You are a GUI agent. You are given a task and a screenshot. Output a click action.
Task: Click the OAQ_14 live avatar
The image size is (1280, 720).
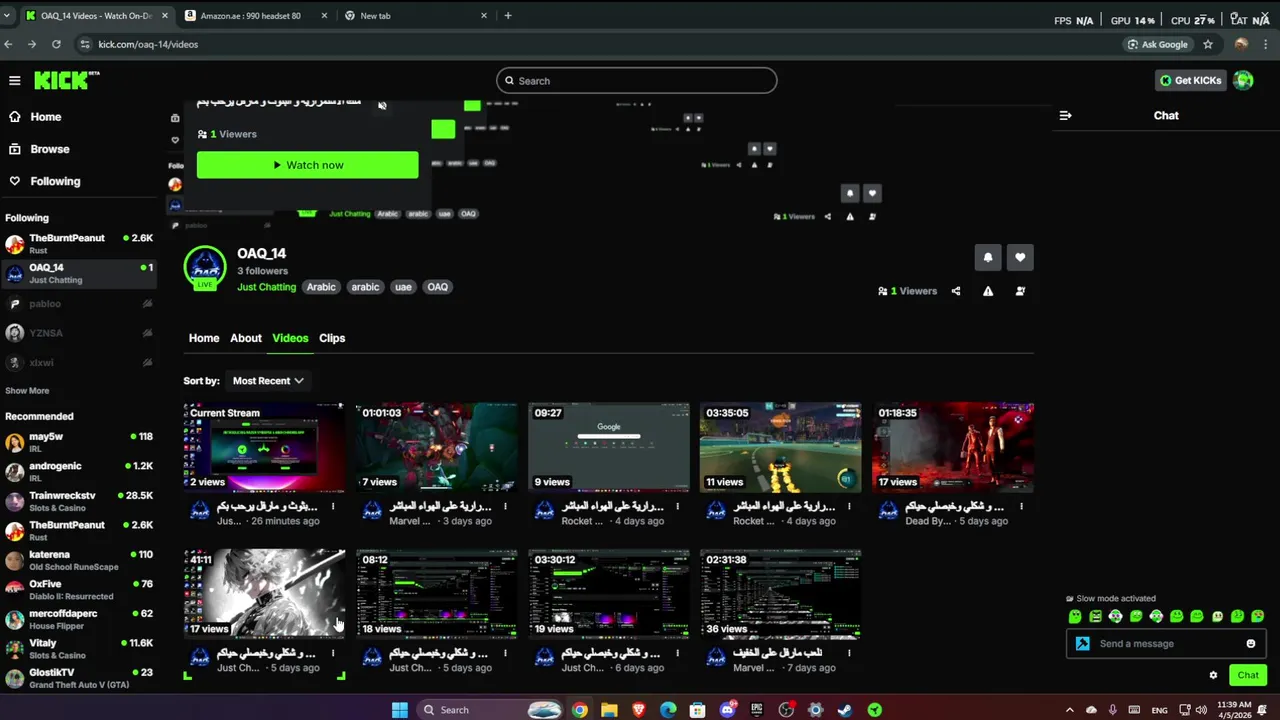tap(205, 268)
